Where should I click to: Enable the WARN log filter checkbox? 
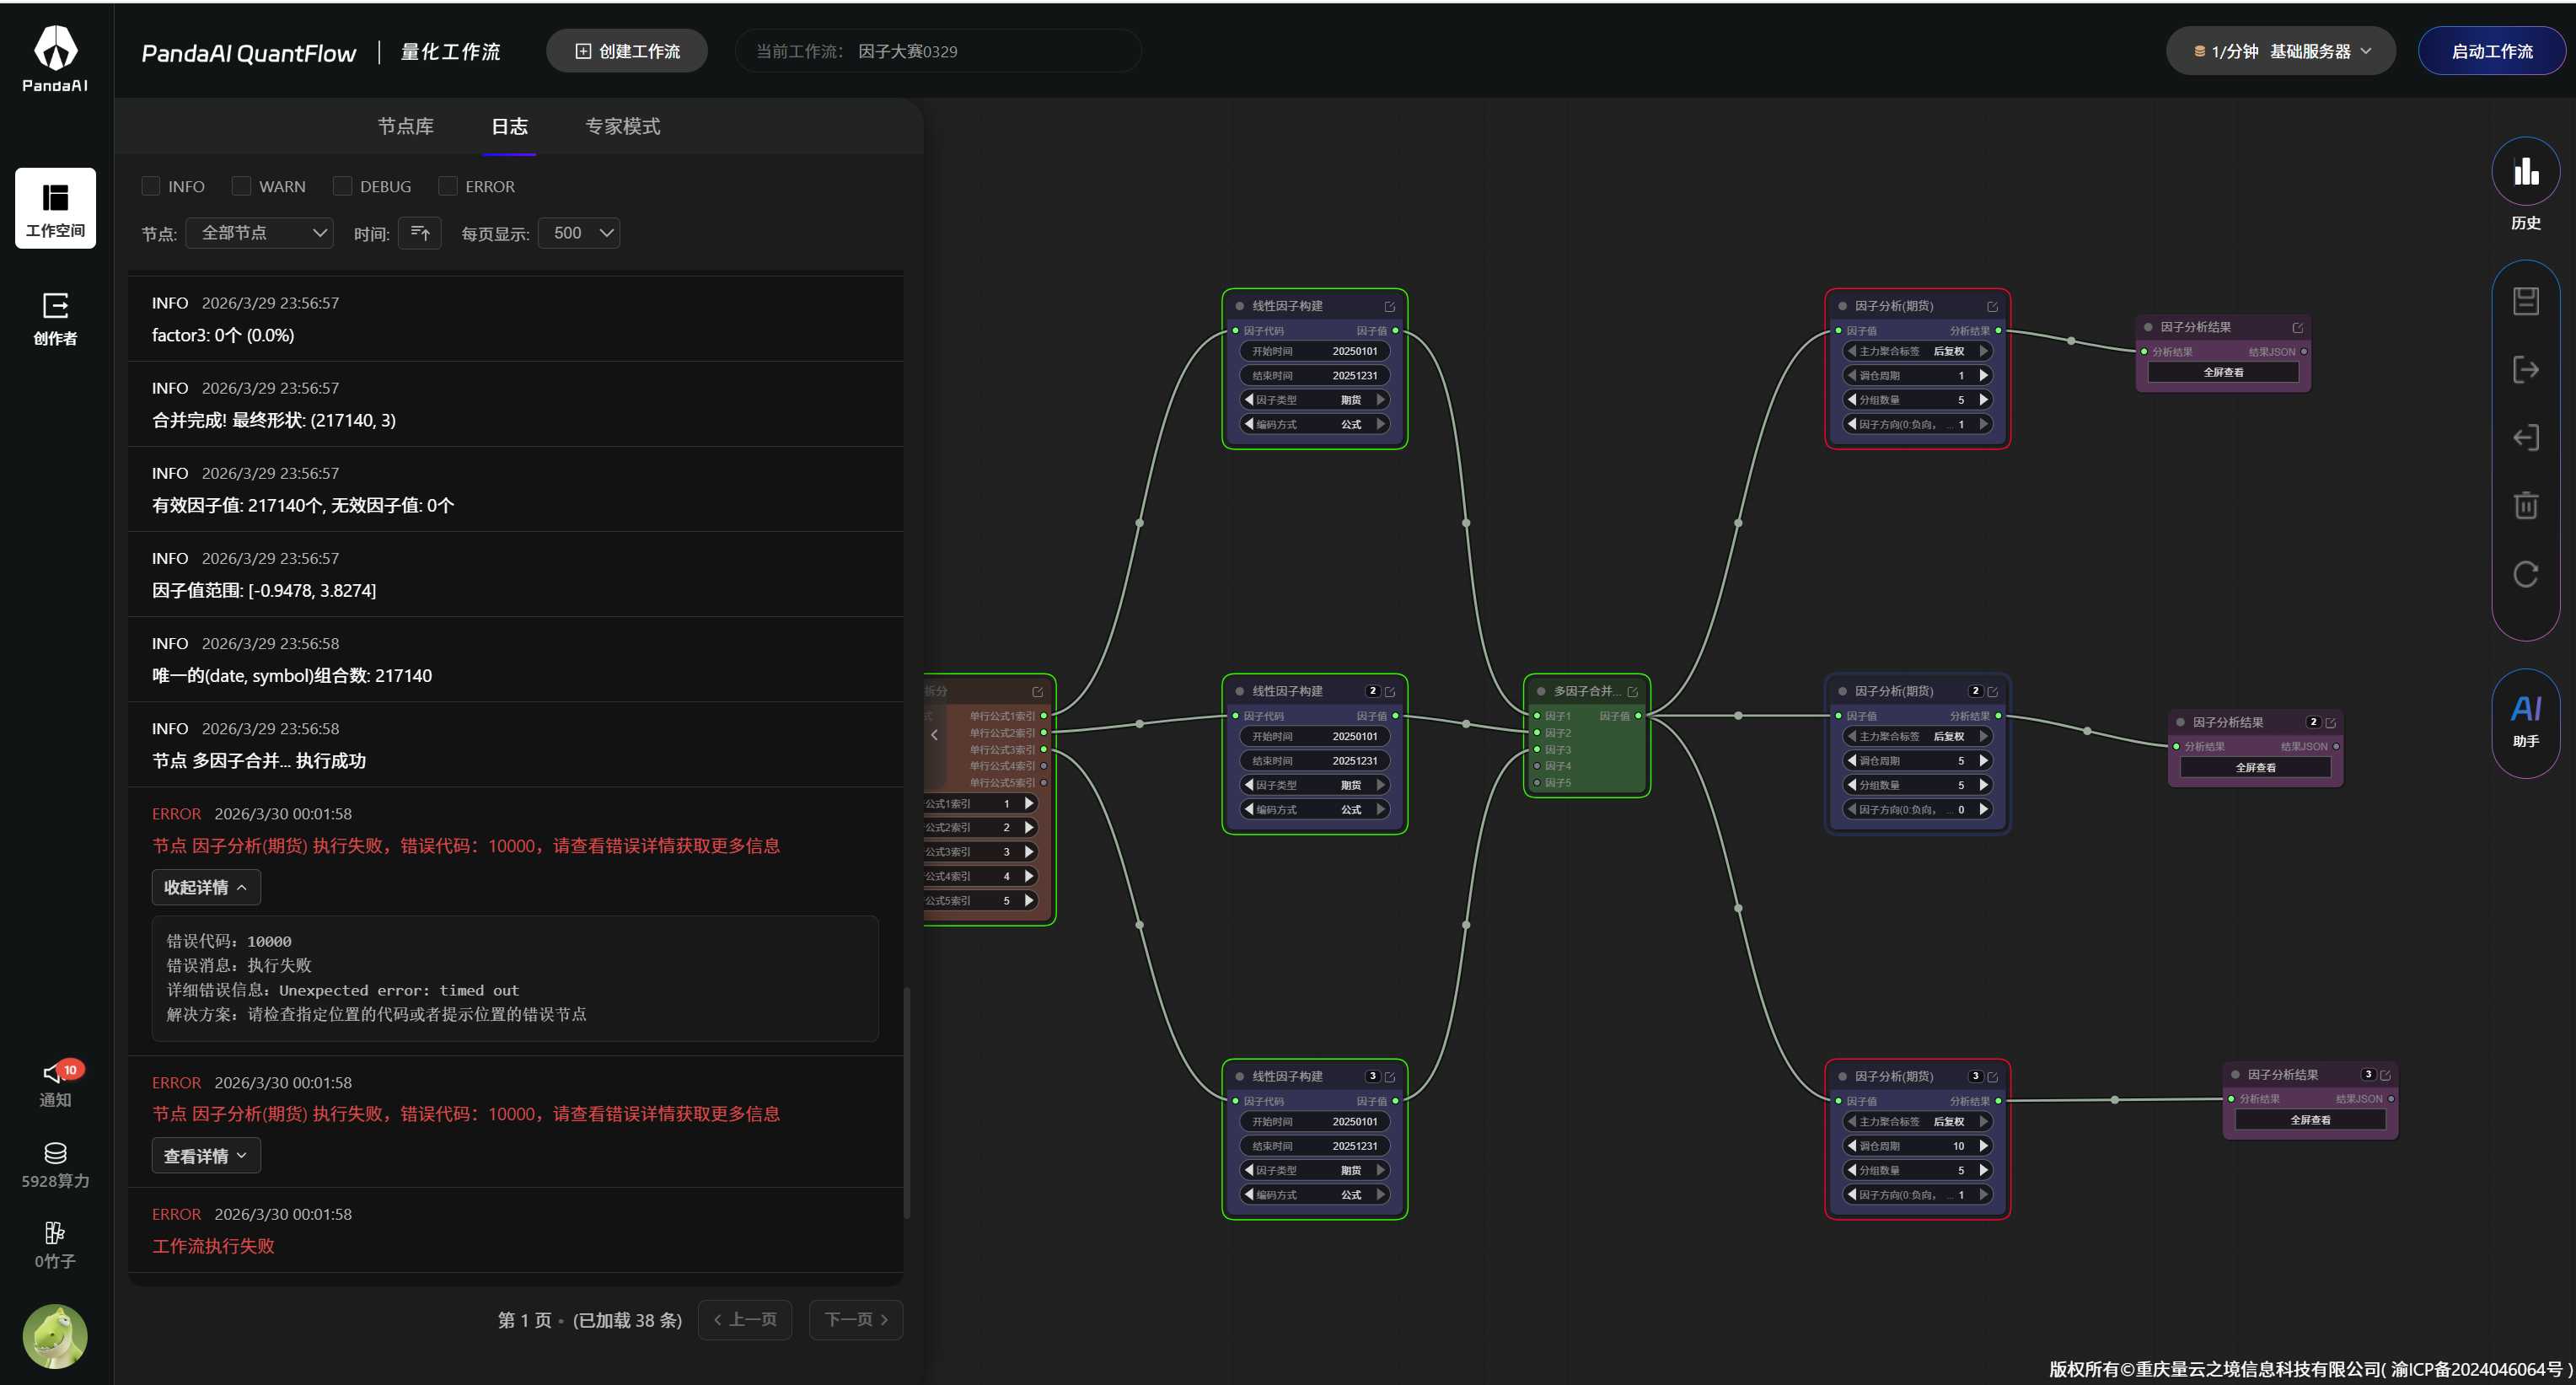click(x=241, y=186)
